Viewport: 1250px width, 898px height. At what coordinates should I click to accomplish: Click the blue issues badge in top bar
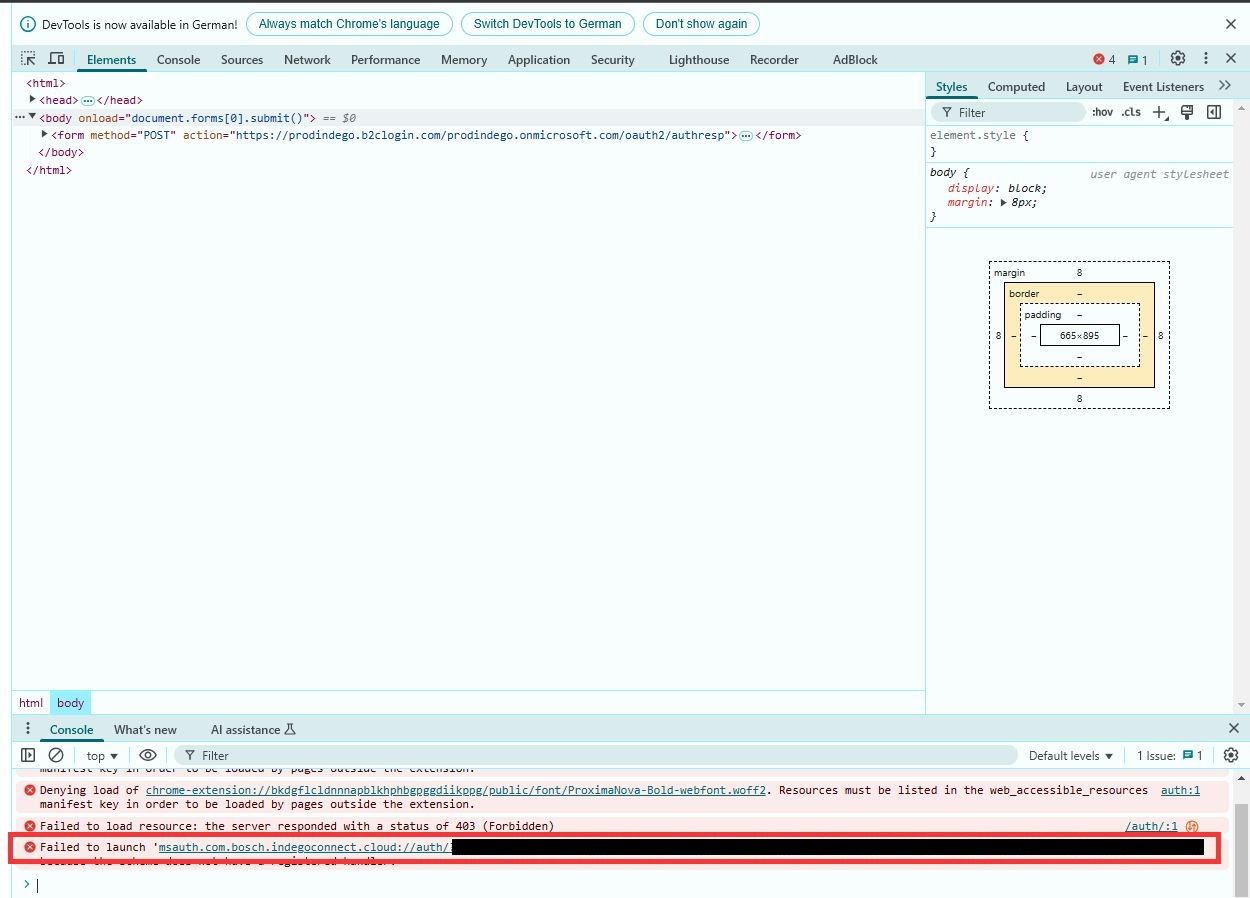pyautogui.click(x=1138, y=59)
